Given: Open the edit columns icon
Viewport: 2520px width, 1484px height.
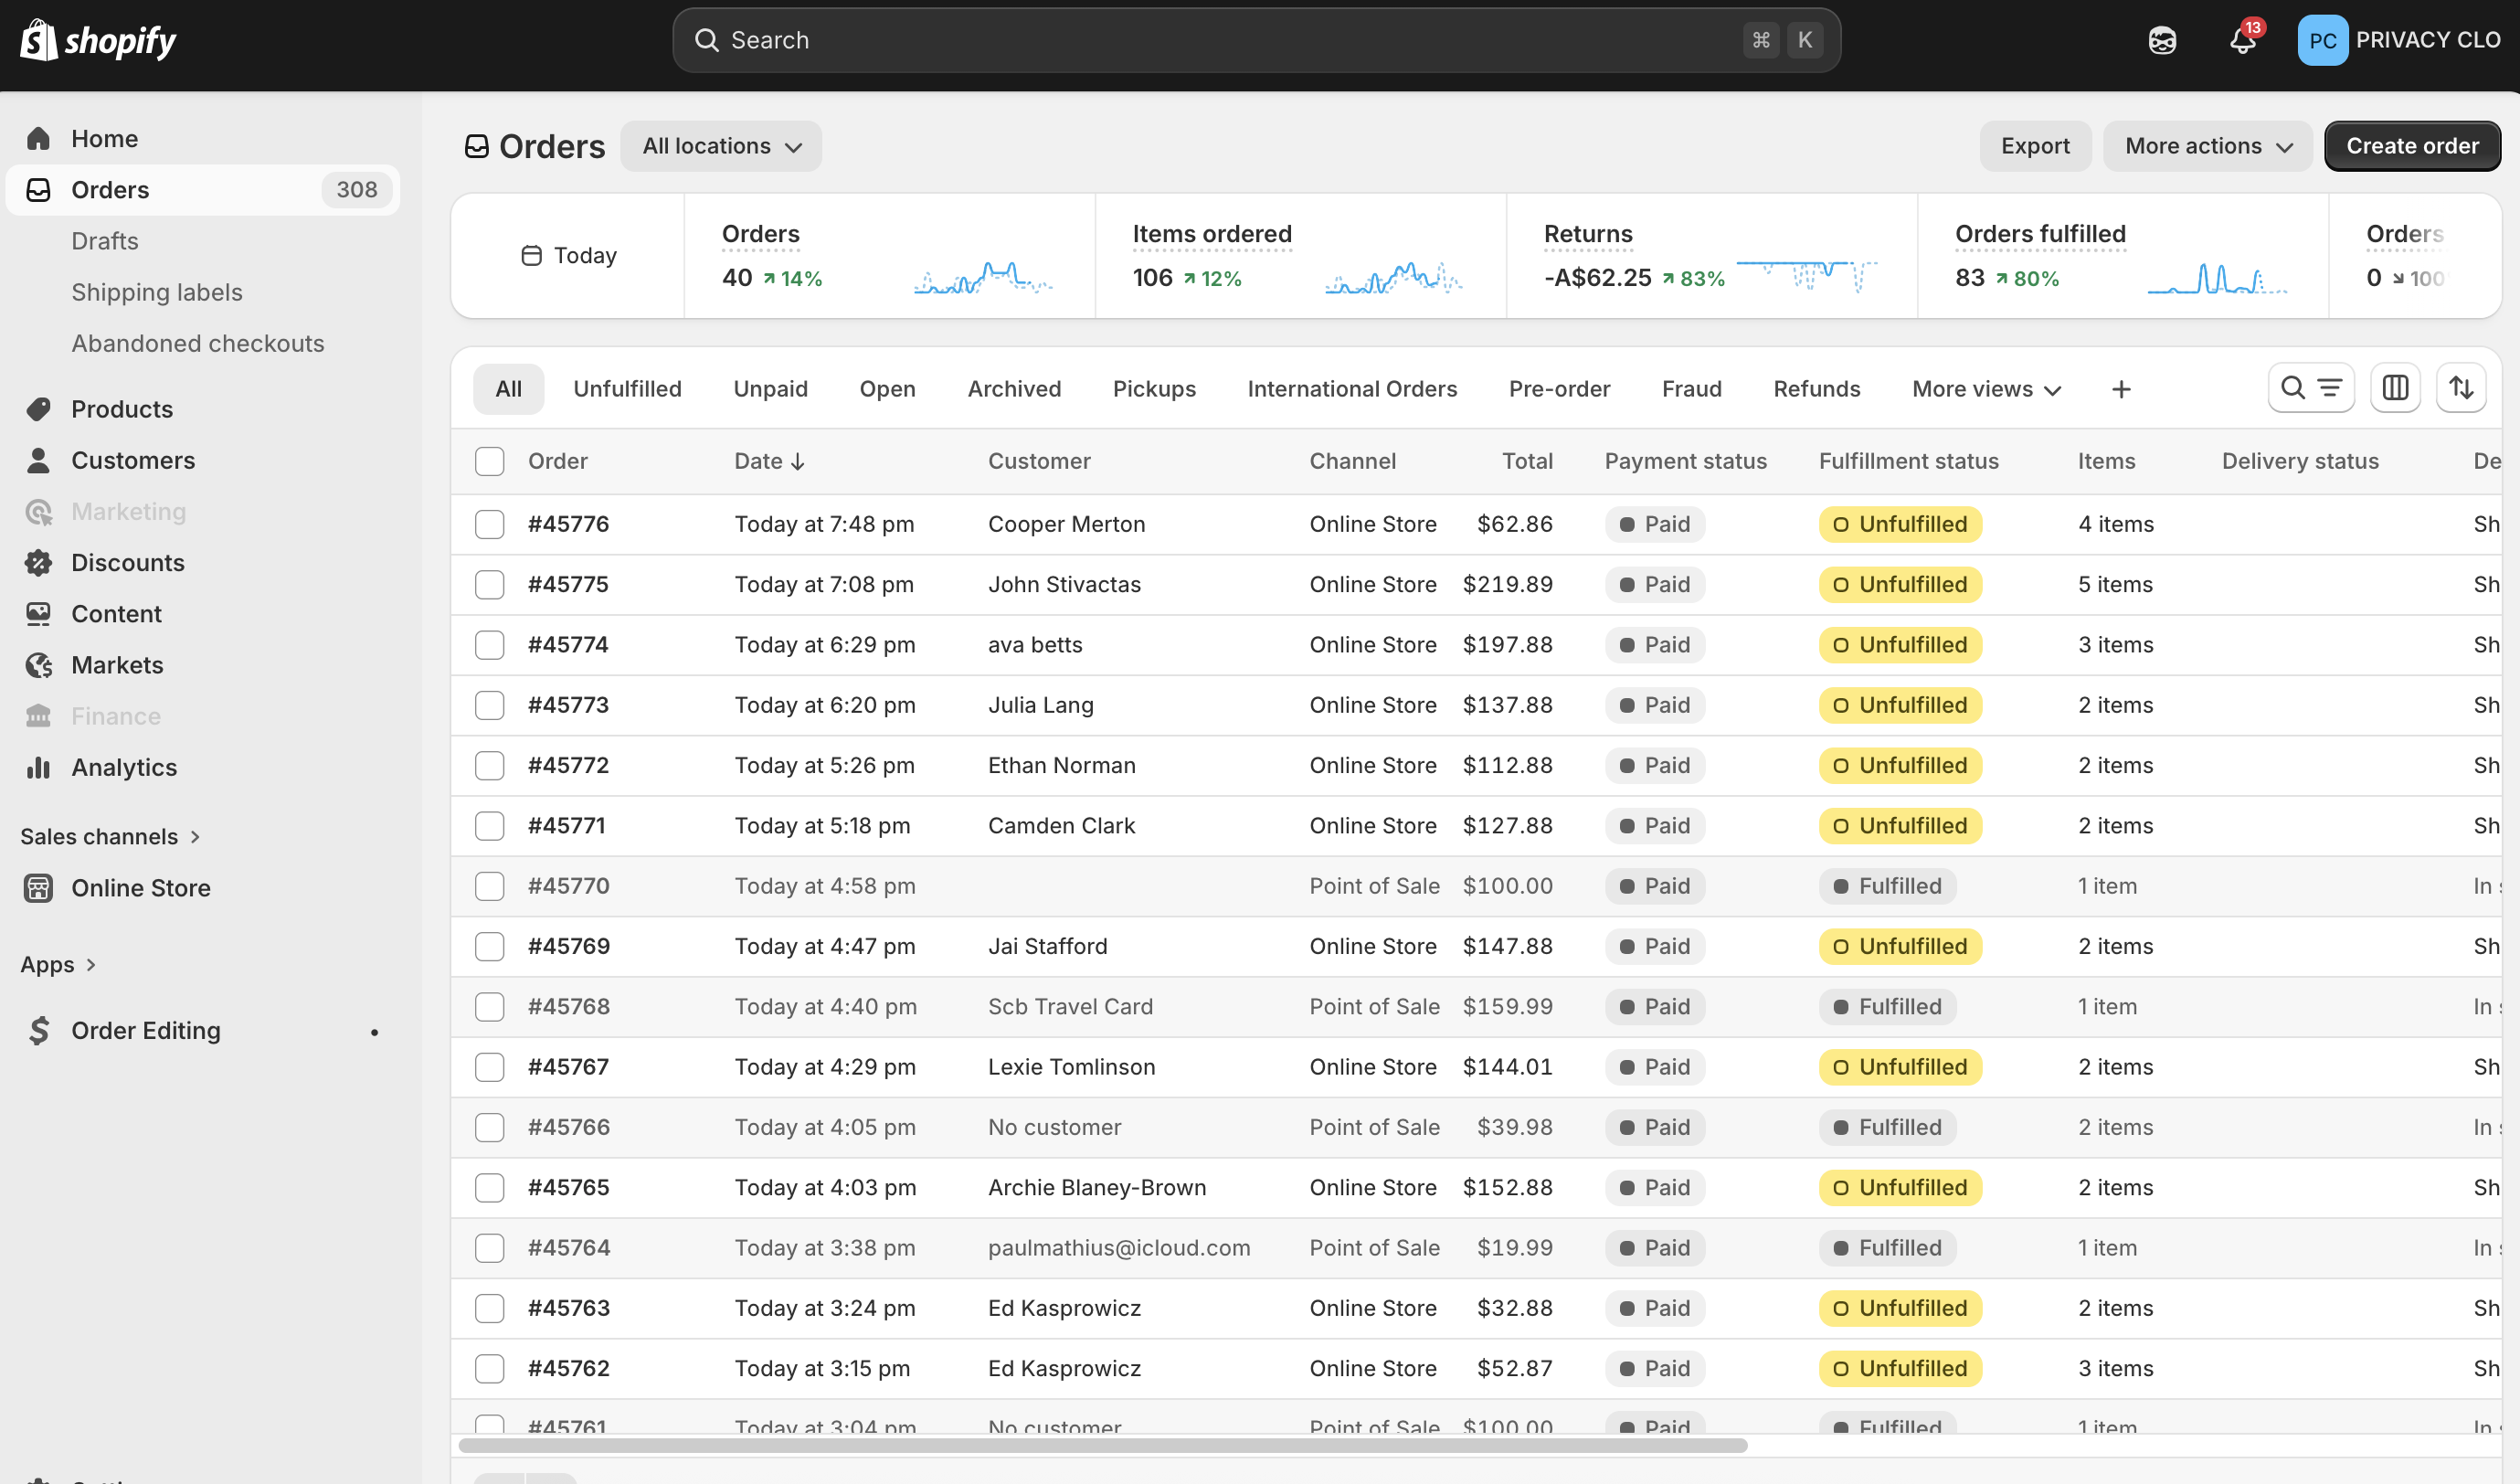Looking at the screenshot, I should coord(2395,388).
